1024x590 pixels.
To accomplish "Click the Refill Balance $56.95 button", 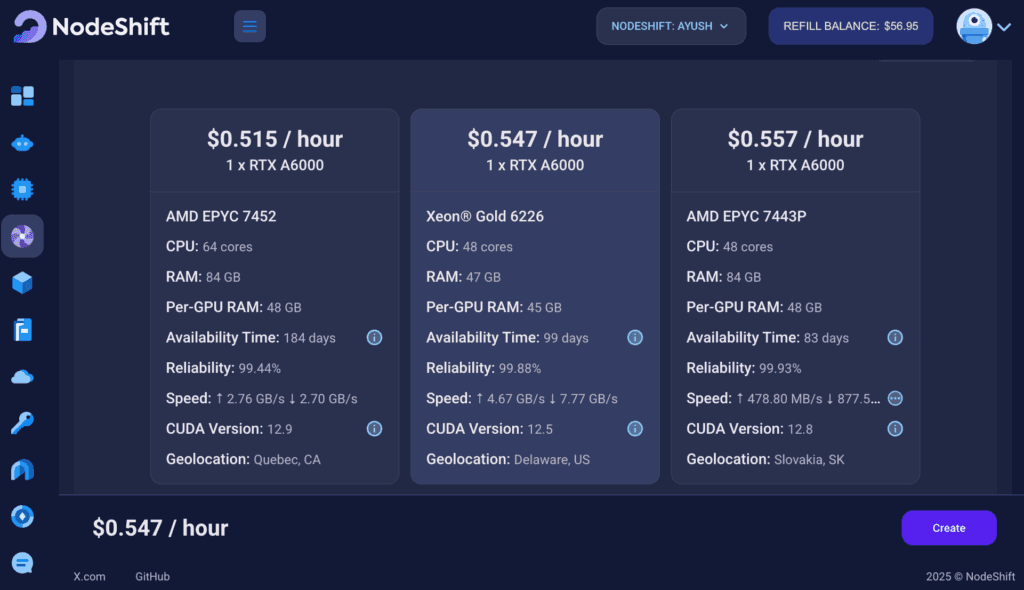I will [x=850, y=26].
